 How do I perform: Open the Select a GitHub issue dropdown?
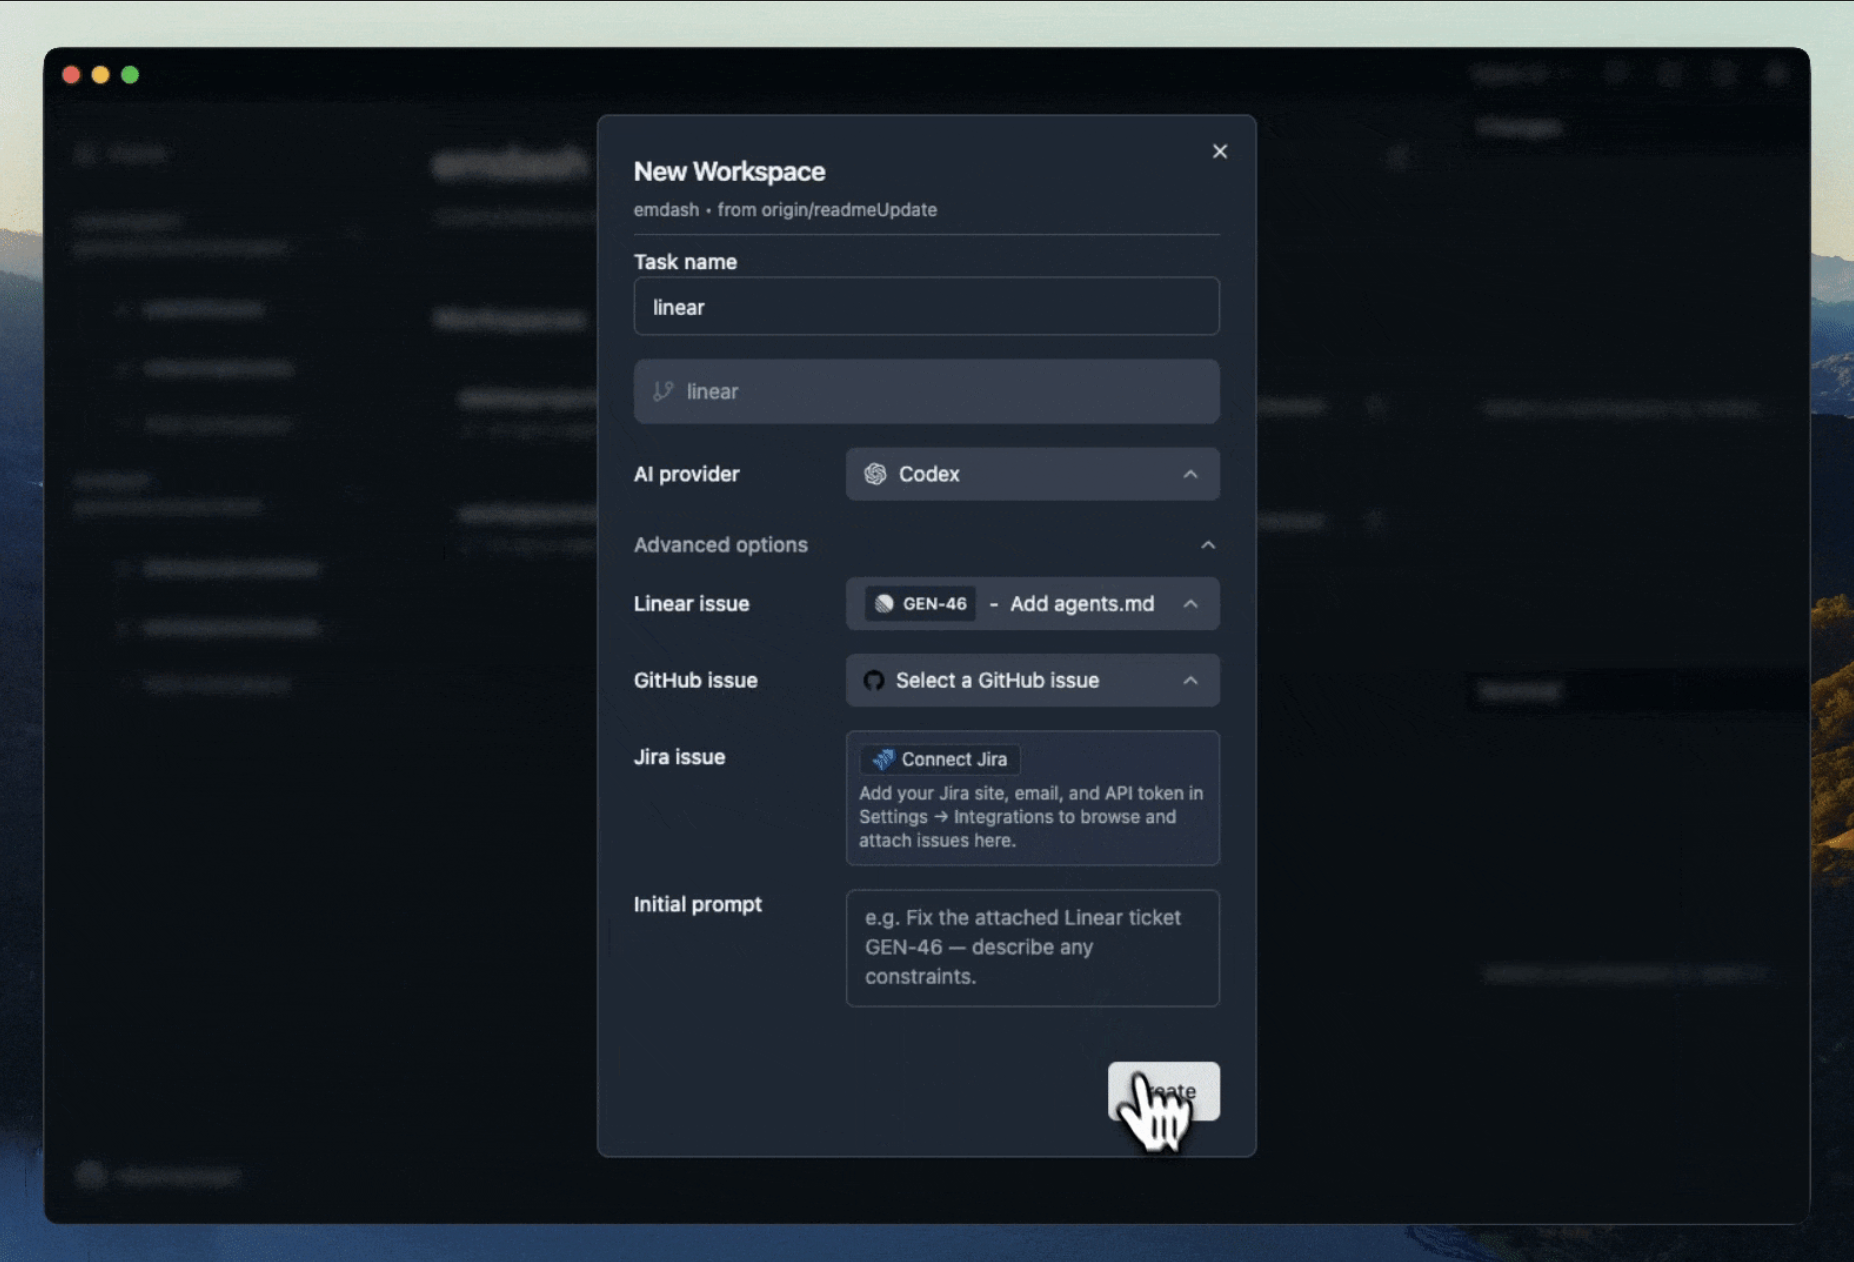tap(1031, 681)
